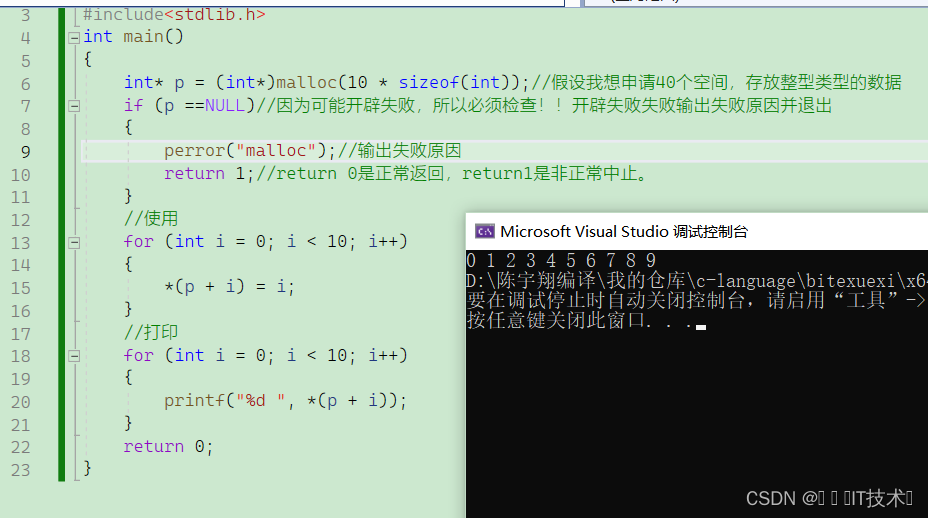Click the console output '0 1 2 3 4 5 6 7 8 9'
Screen dimensions: 928x518
click(x=561, y=260)
